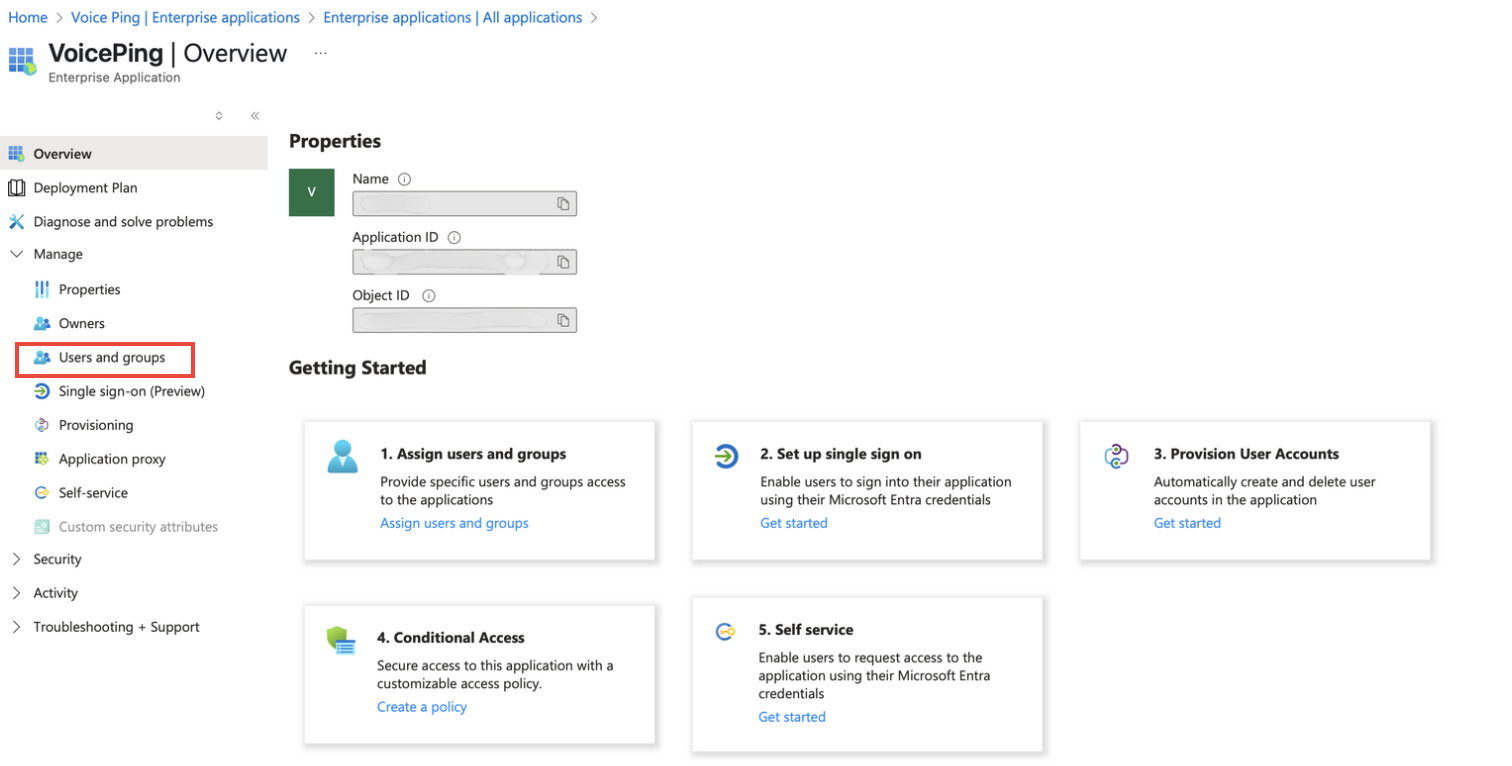
Task: Expand the Activity section
Action: (x=16, y=594)
